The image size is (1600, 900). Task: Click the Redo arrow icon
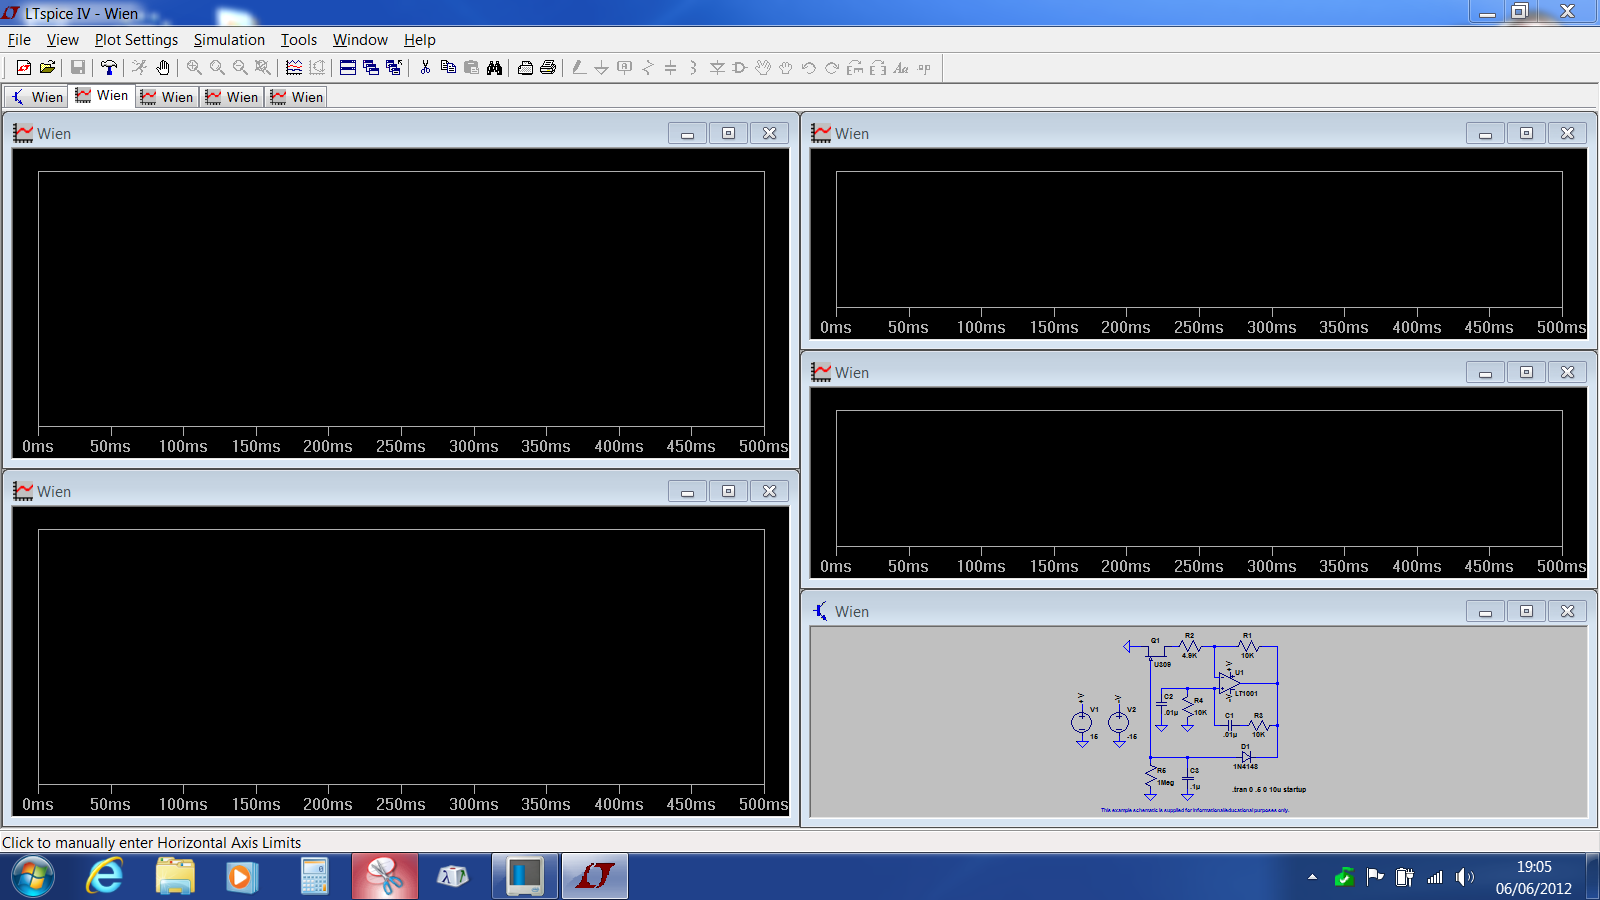point(832,68)
